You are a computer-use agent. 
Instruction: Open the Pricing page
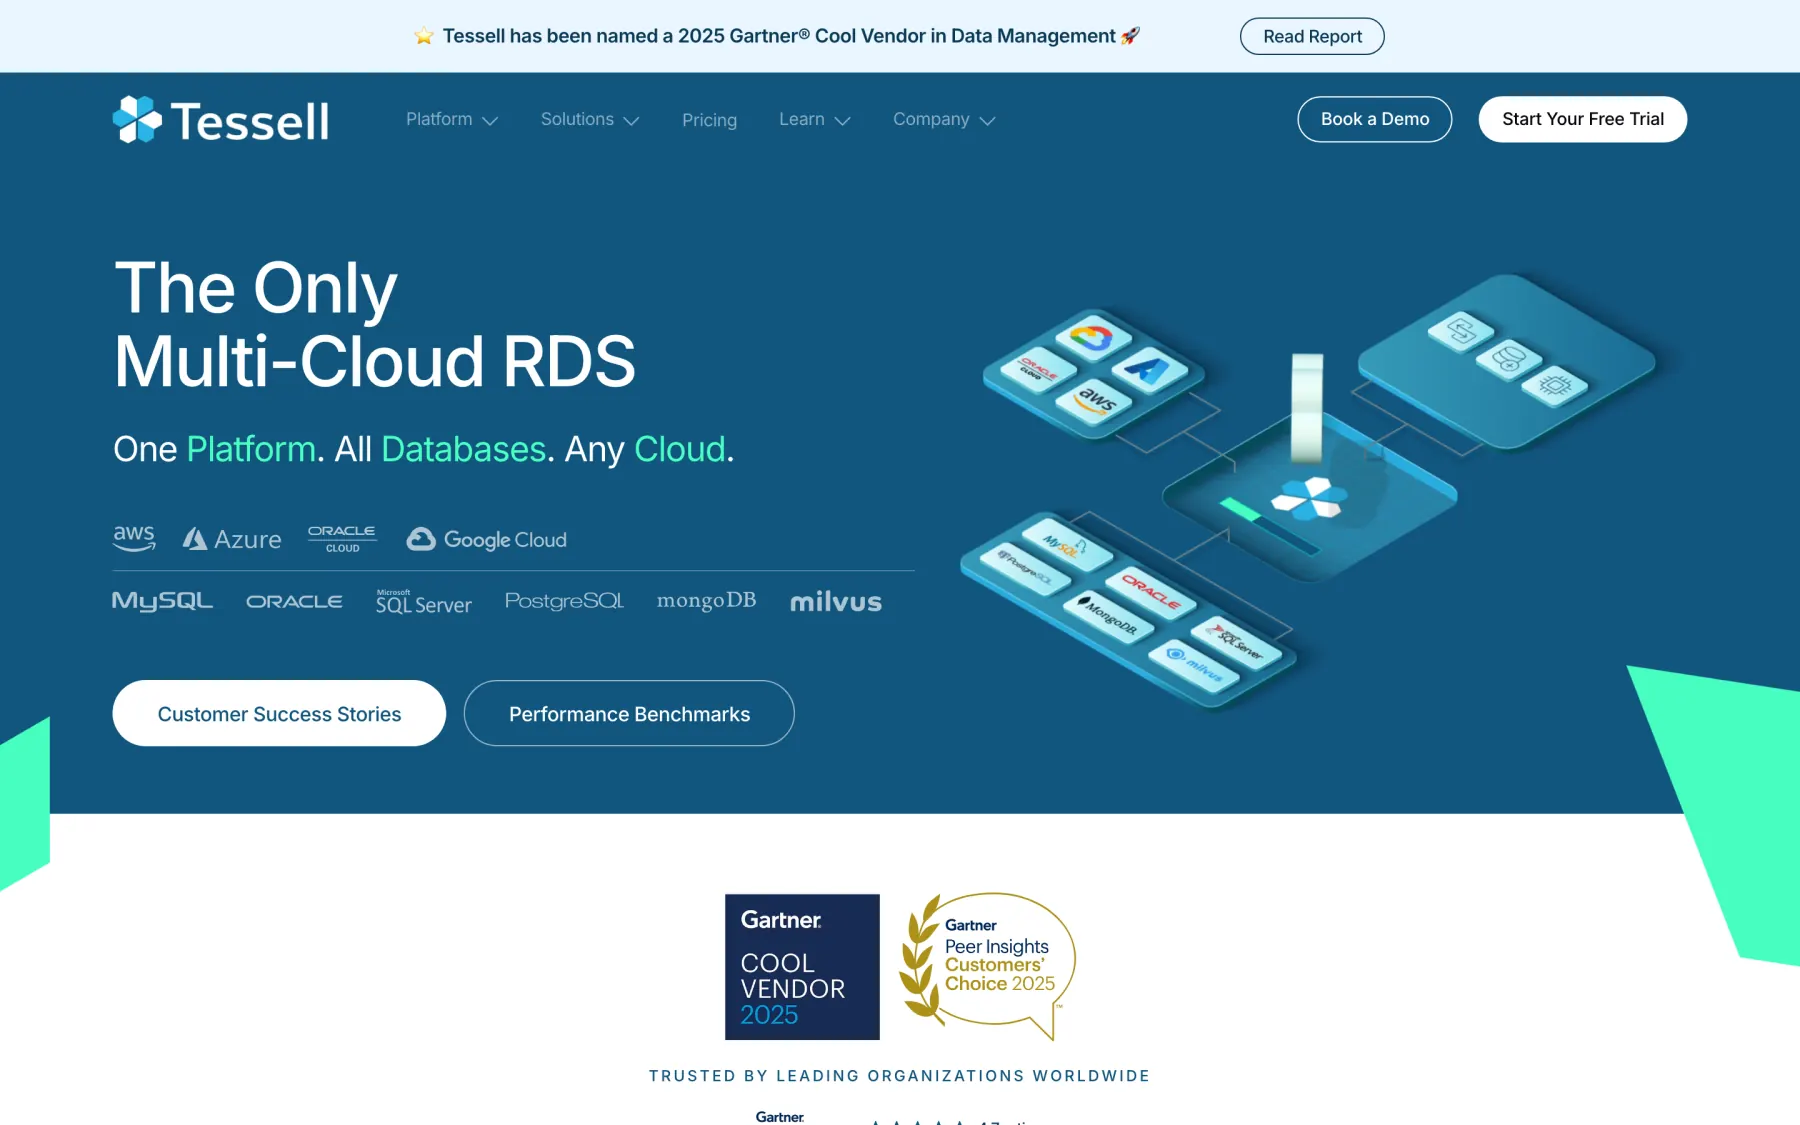pyautogui.click(x=709, y=120)
